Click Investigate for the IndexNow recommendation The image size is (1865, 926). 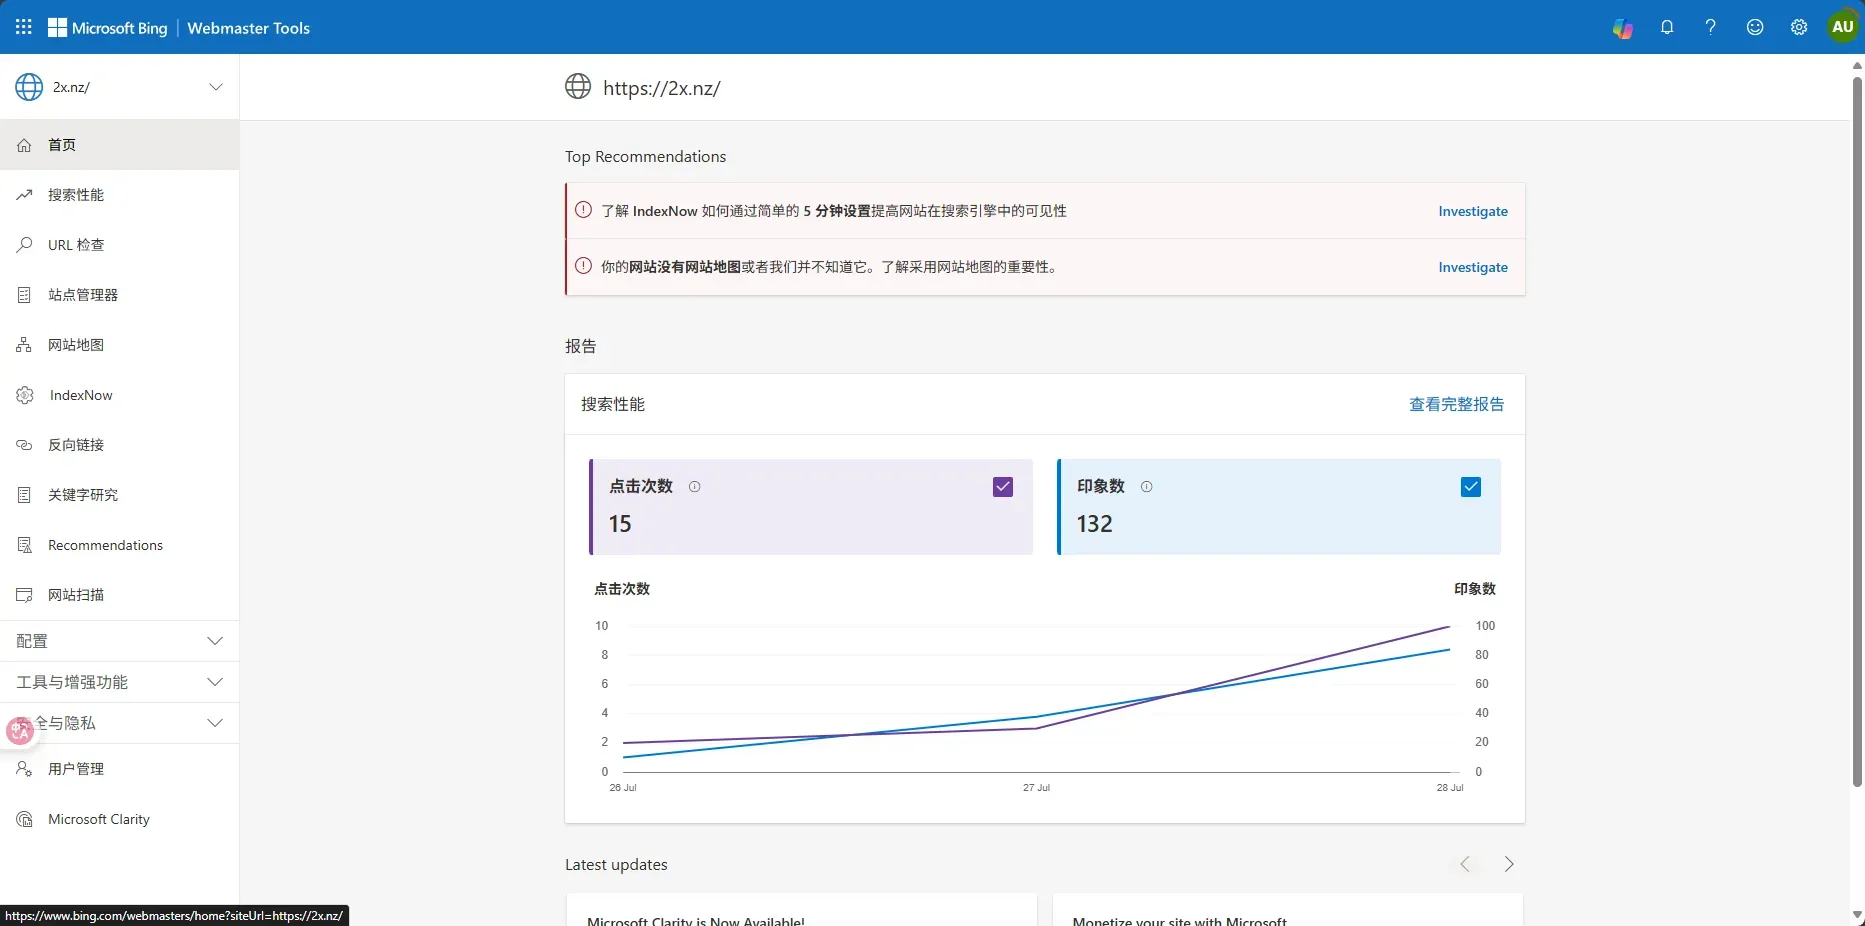[x=1472, y=211]
